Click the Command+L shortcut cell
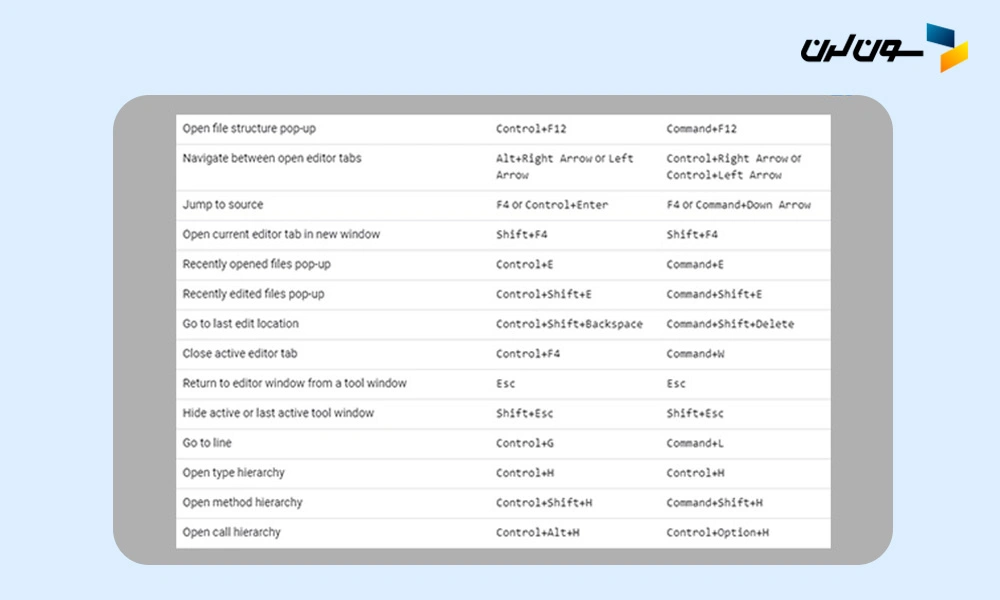This screenshot has height=600, width=1000. pos(694,443)
